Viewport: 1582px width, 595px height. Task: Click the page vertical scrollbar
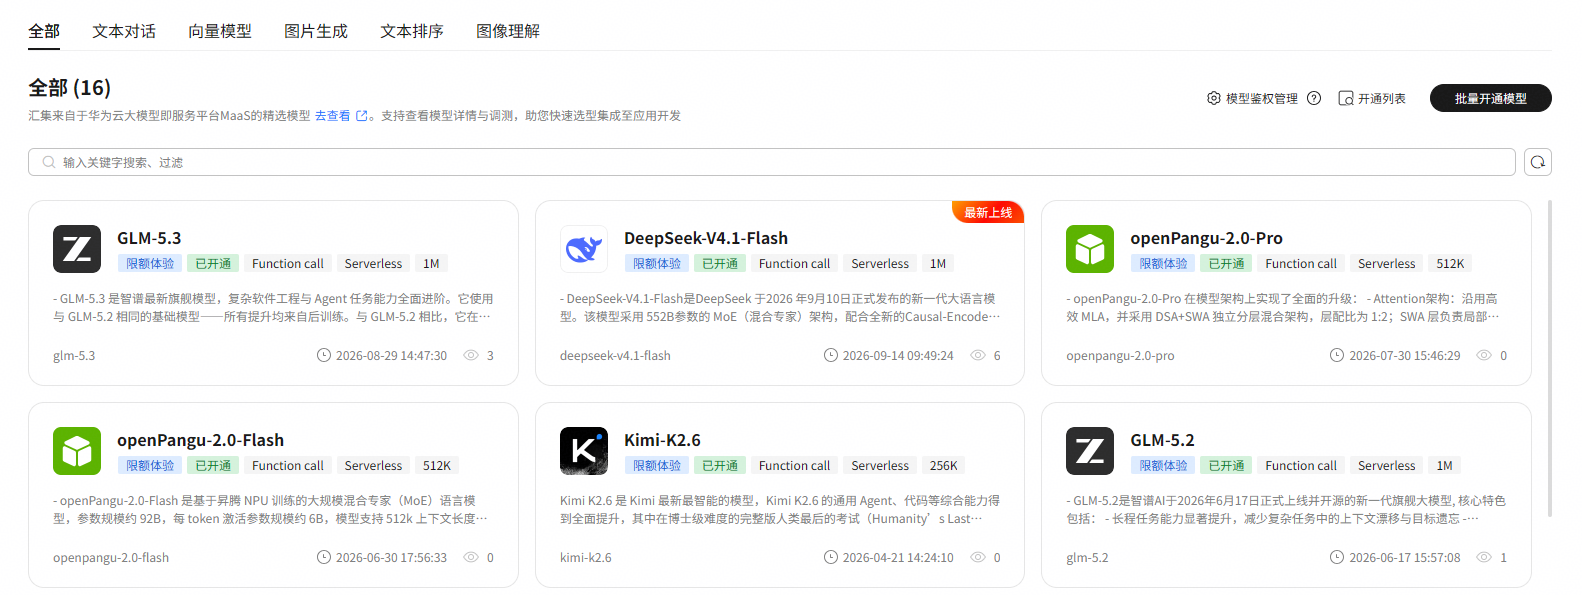pyautogui.click(x=1550, y=358)
